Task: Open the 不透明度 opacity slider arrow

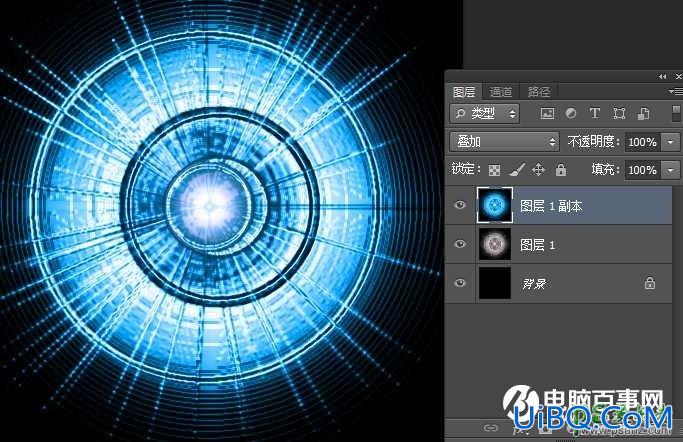Action: [x=670, y=142]
